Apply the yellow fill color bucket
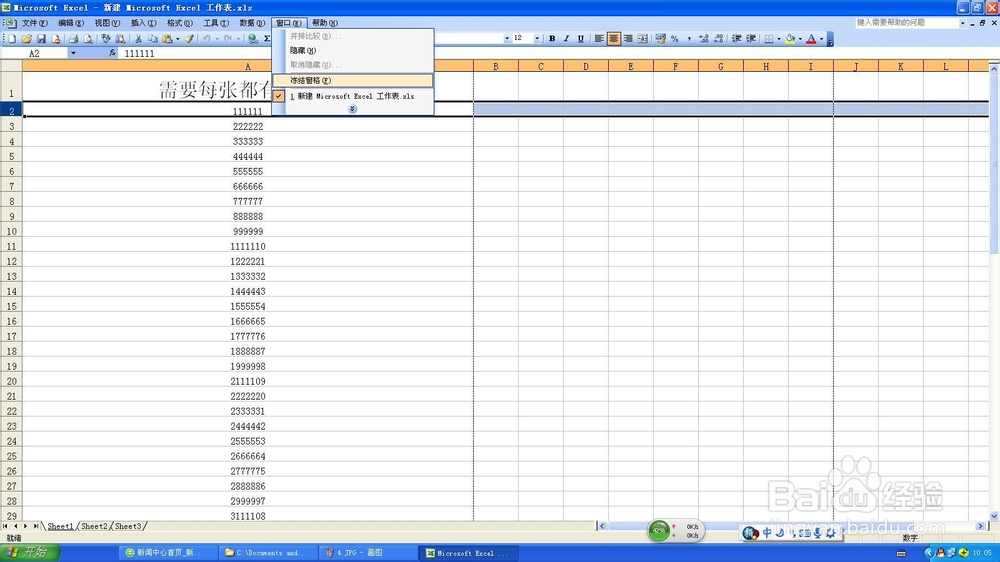The width and height of the screenshot is (1000, 562). pyautogui.click(x=790, y=39)
